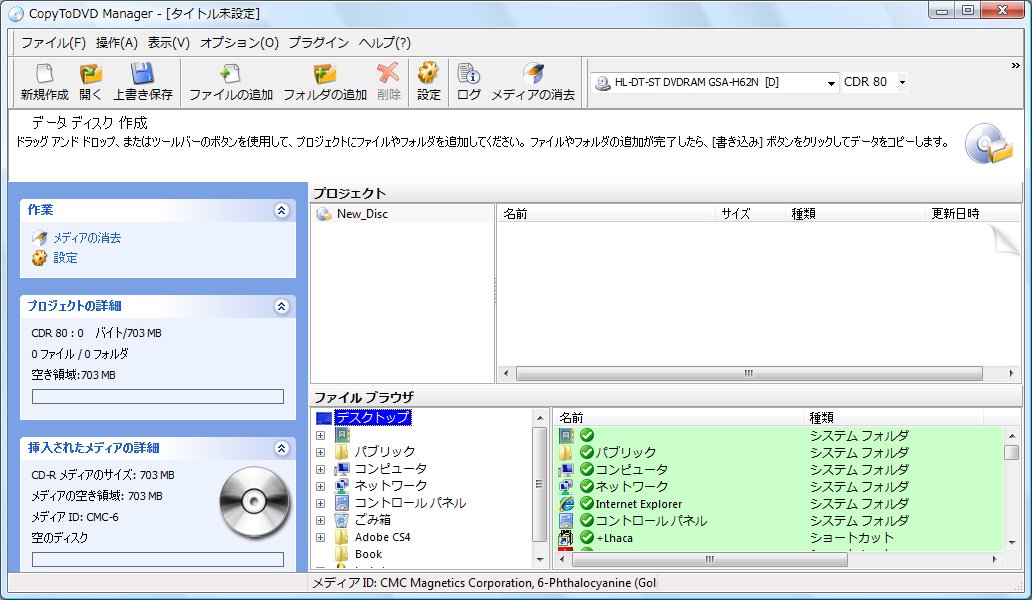Click the コンピュータ icon in the folder tree
The height and width of the screenshot is (600, 1032).
pos(342,469)
